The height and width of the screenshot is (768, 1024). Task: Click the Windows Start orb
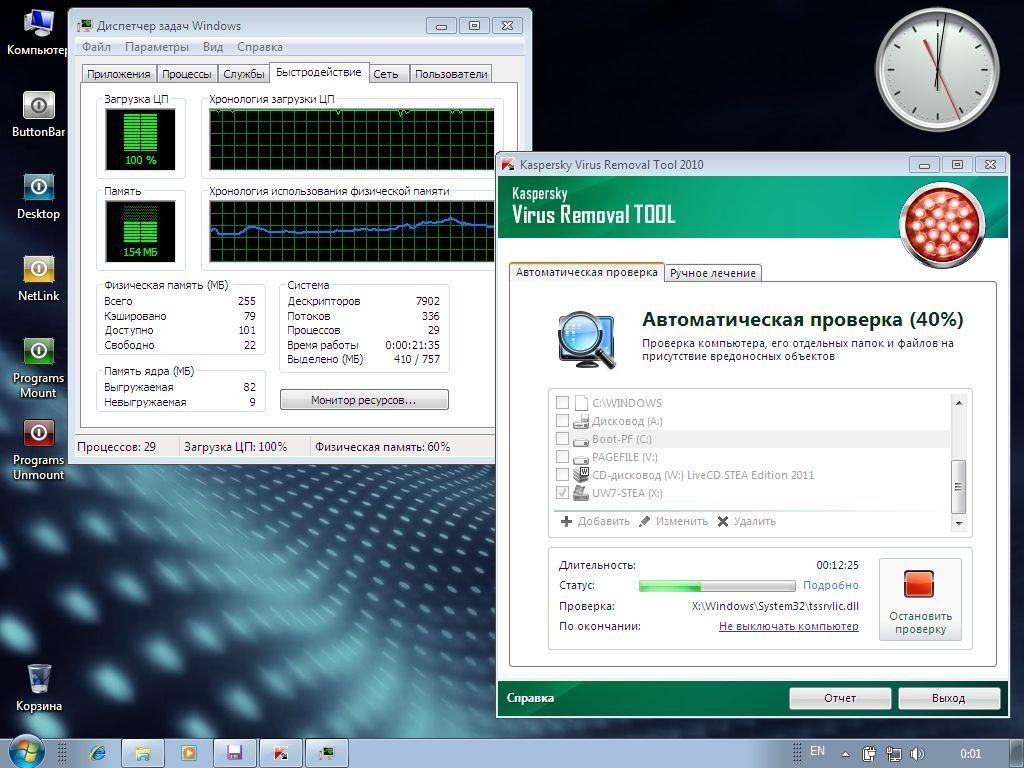coord(26,753)
